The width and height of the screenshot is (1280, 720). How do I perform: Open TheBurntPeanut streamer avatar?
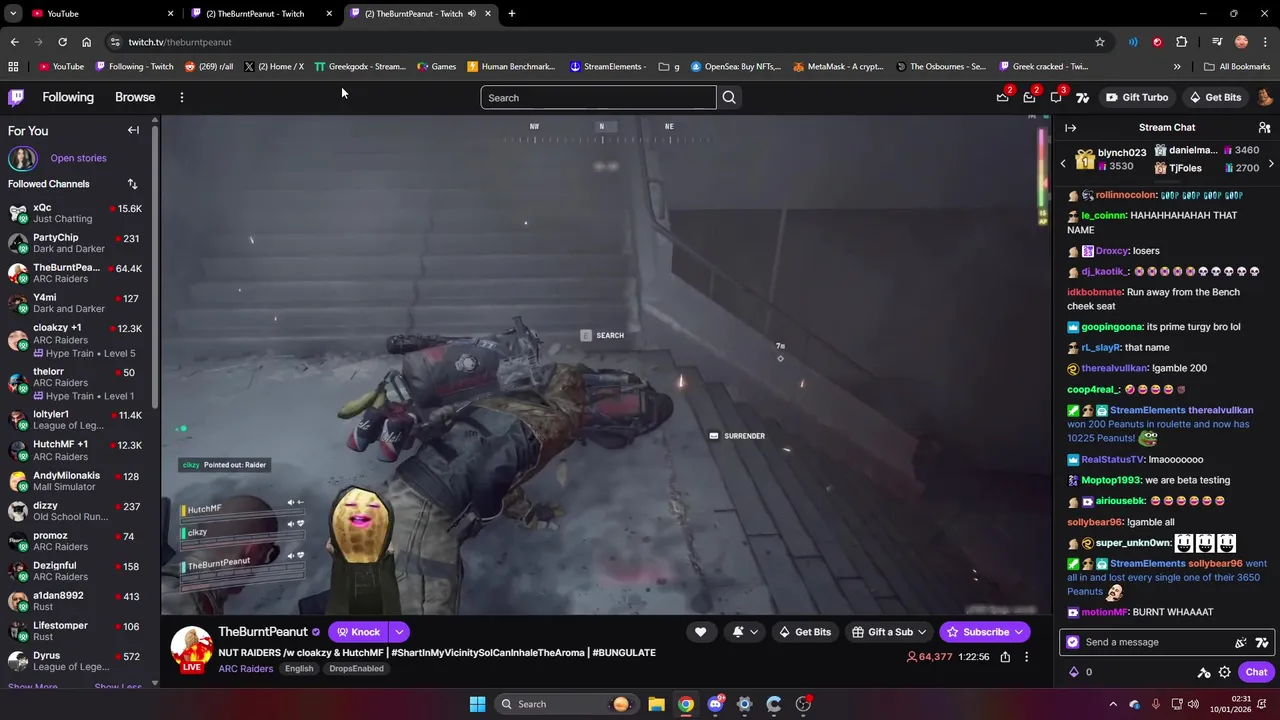tap(191, 649)
